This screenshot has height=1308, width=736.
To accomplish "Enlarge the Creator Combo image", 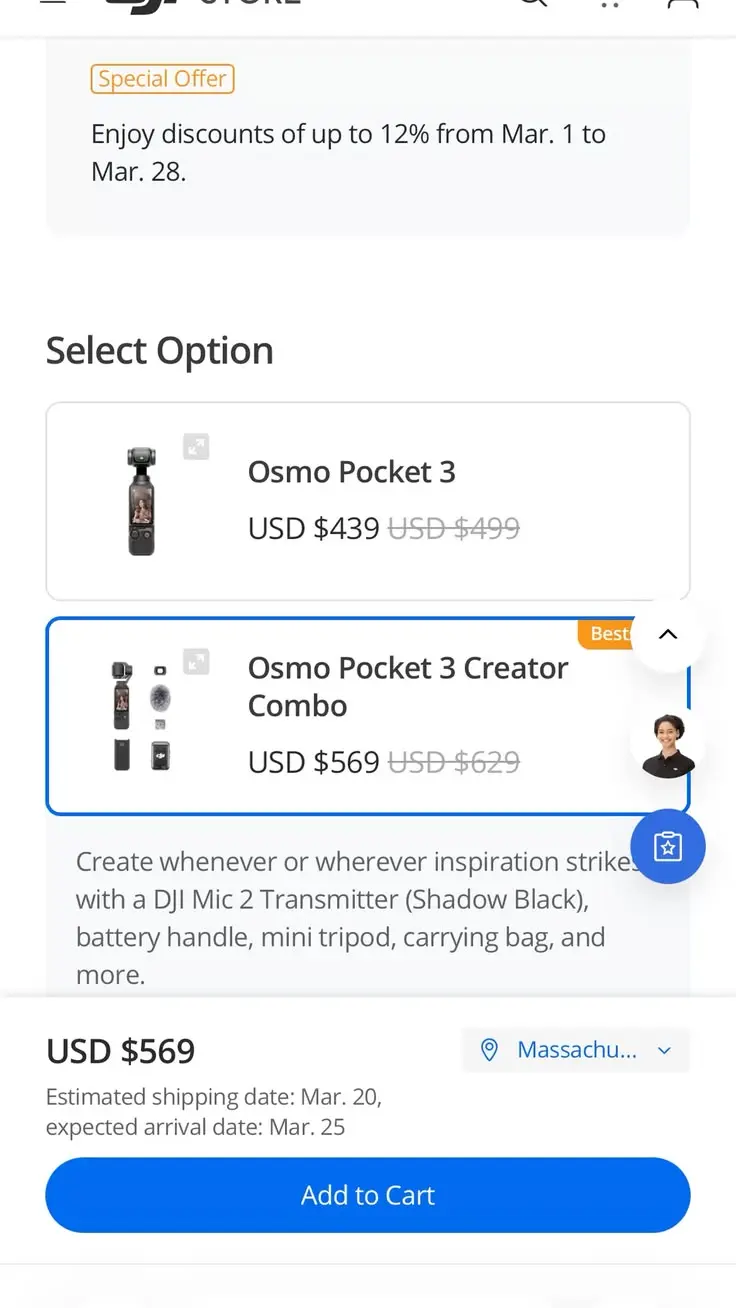I will (x=196, y=661).
